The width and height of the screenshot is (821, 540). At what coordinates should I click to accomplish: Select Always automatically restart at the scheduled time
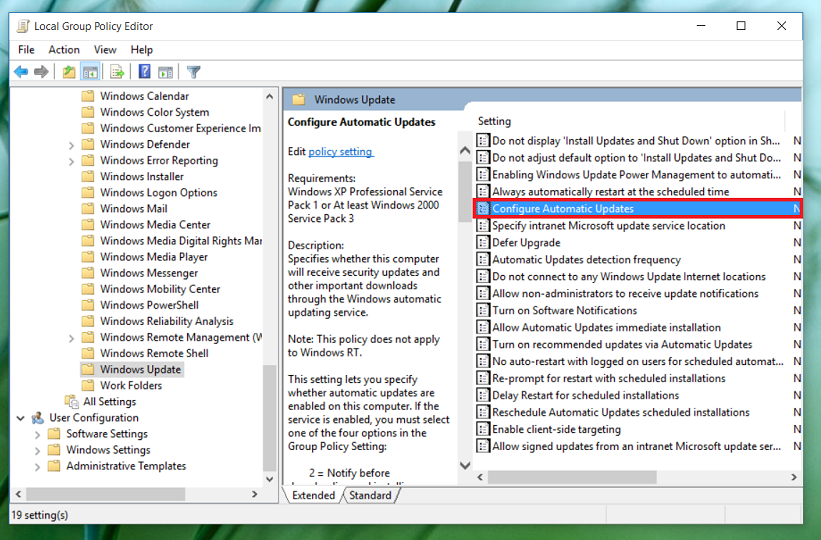tap(610, 191)
